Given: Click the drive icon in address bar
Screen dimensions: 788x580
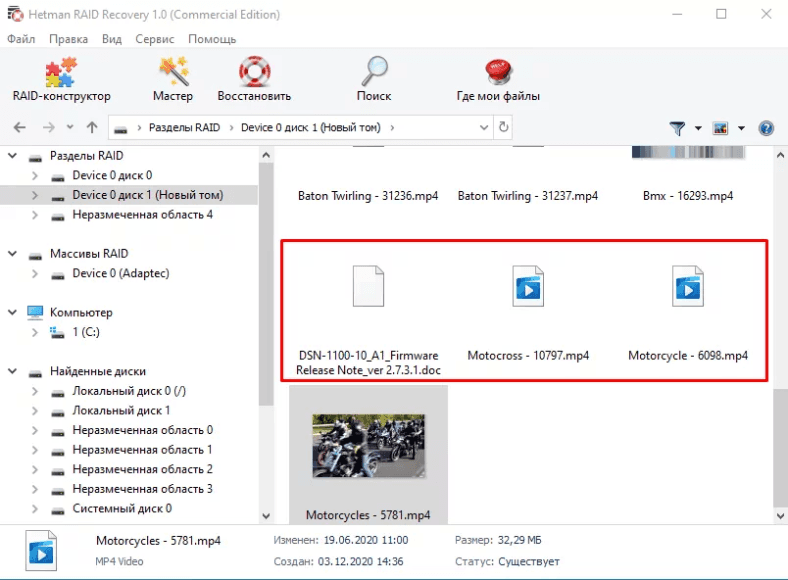Looking at the screenshot, I should pyautogui.click(x=121, y=129).
